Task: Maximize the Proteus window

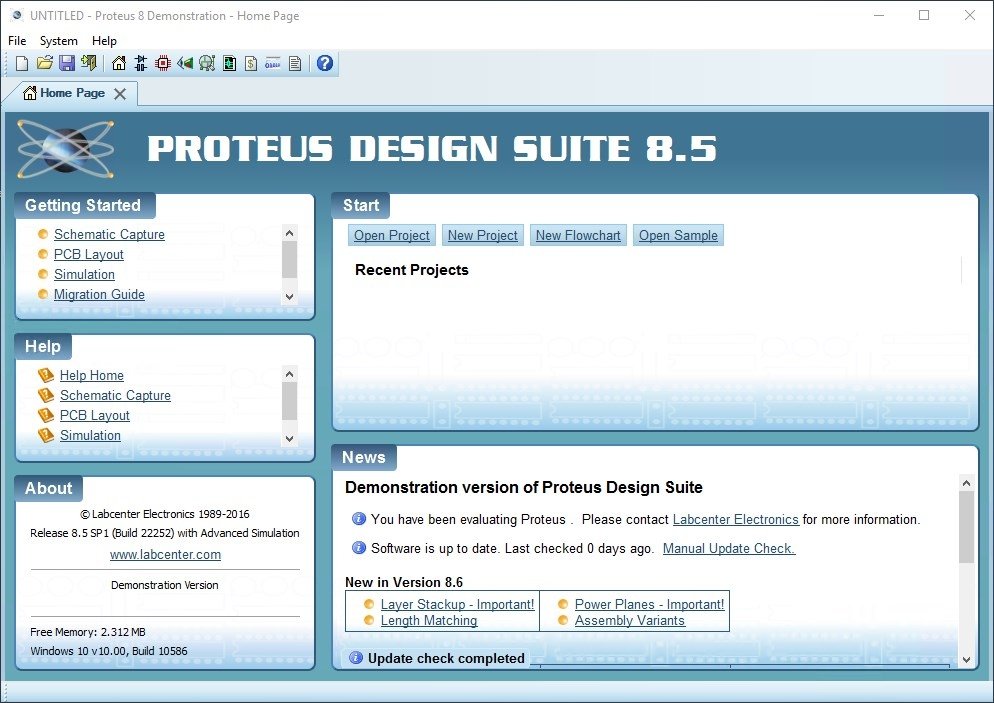Action: pos(924,15)
